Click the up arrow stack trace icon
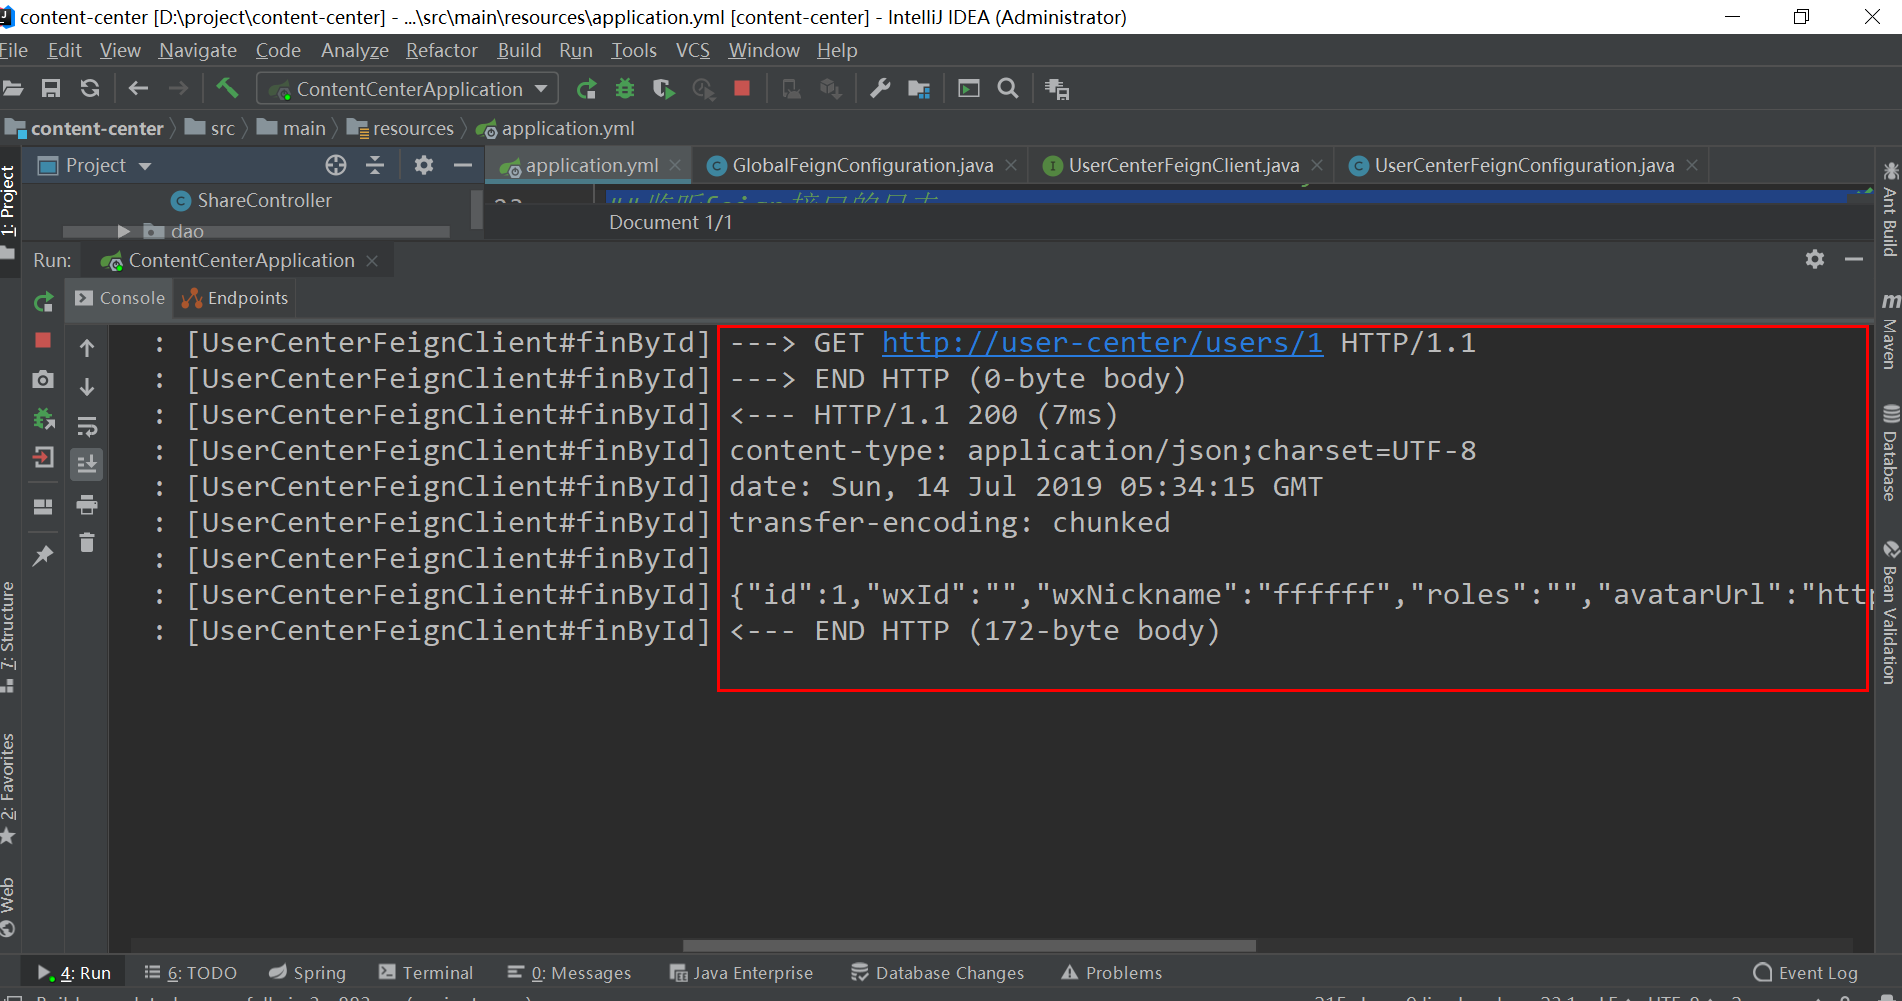 pyautogui.click(x=87, y=347)
